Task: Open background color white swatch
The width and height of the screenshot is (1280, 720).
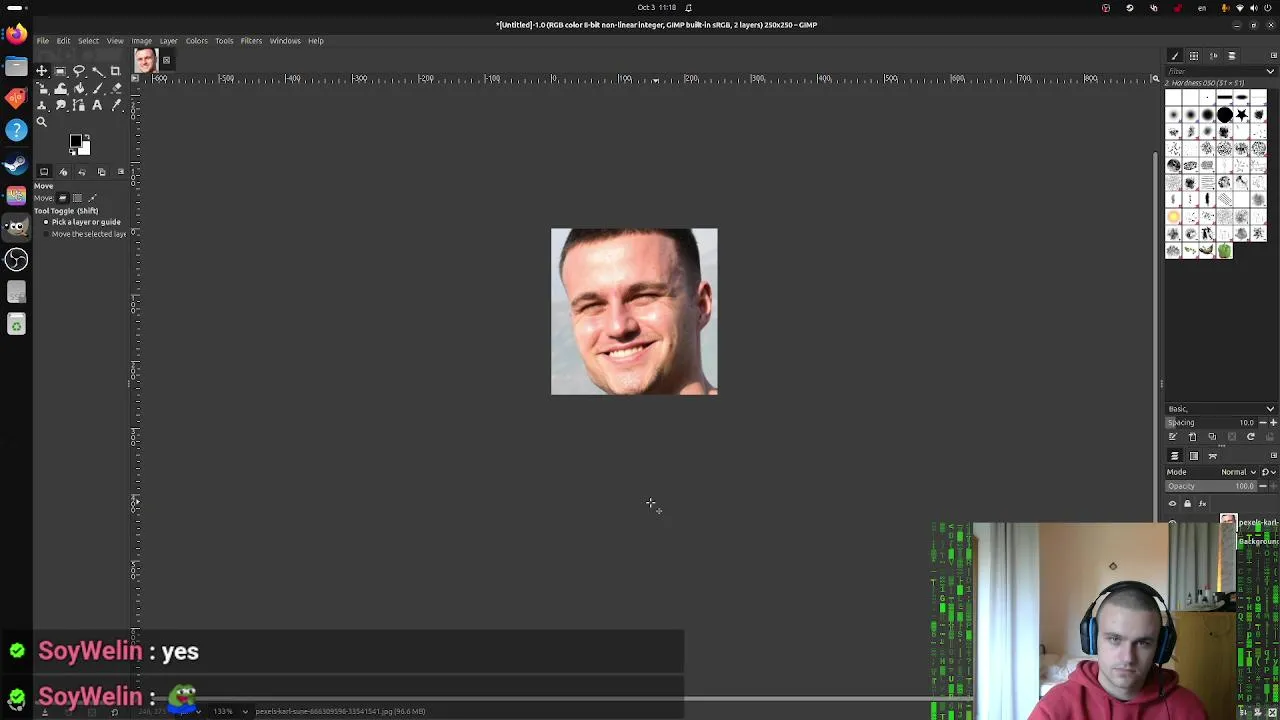Action: pos(85,149)
